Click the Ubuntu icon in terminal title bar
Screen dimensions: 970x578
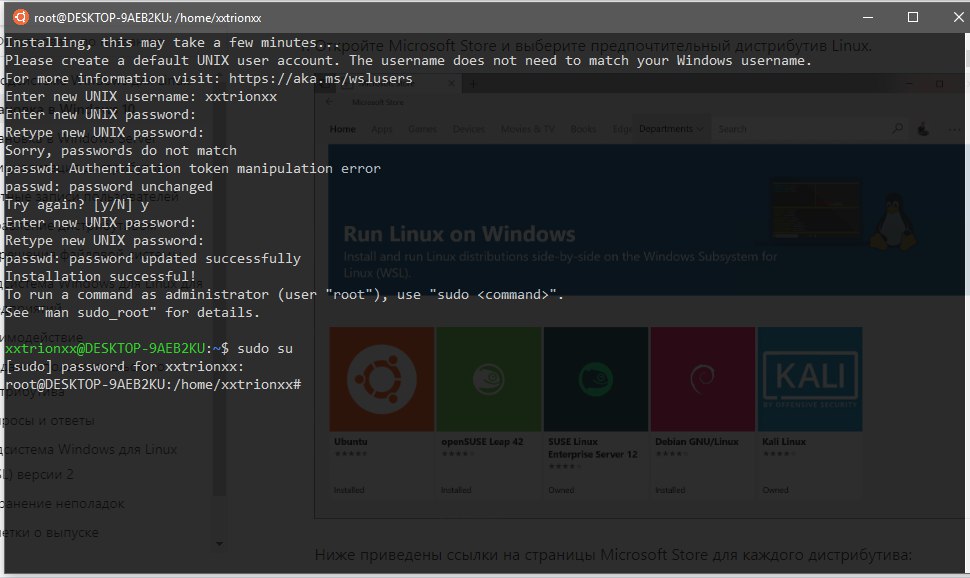[x=20, y=17]
